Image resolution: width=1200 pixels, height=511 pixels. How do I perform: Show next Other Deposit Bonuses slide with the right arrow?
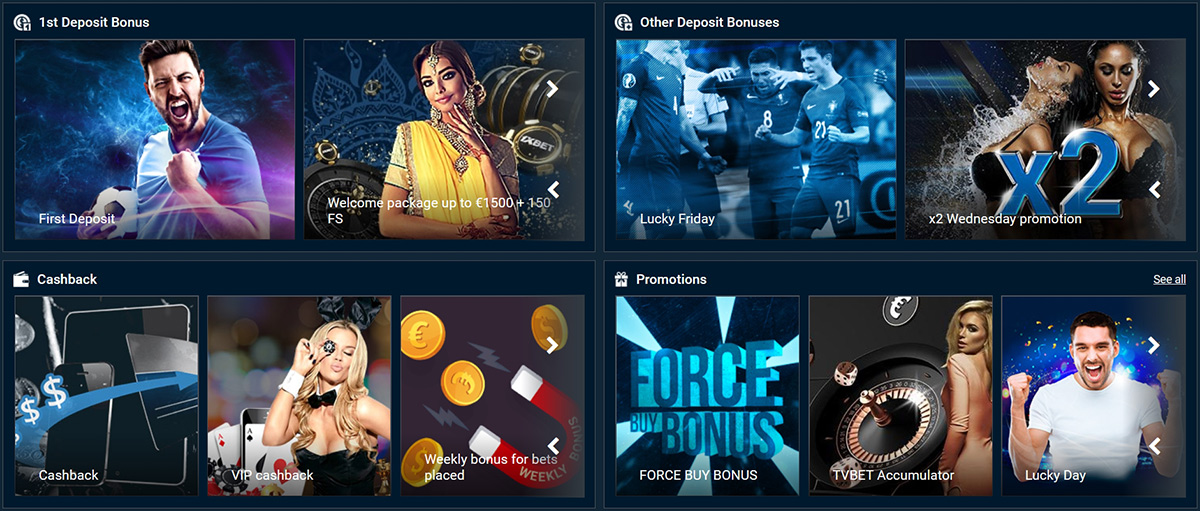click(1153, 88)
